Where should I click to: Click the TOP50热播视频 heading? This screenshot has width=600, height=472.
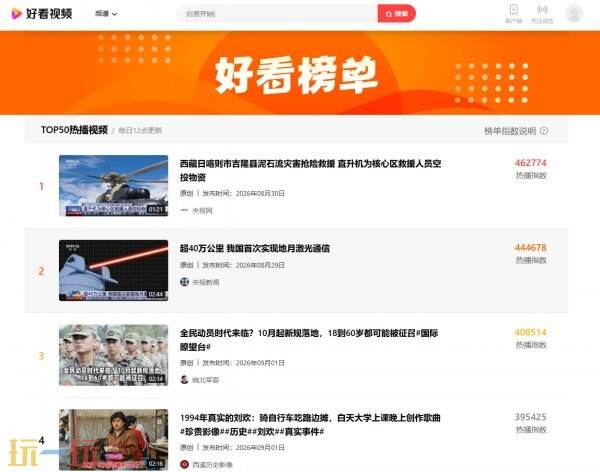click(x=74, y=130)
